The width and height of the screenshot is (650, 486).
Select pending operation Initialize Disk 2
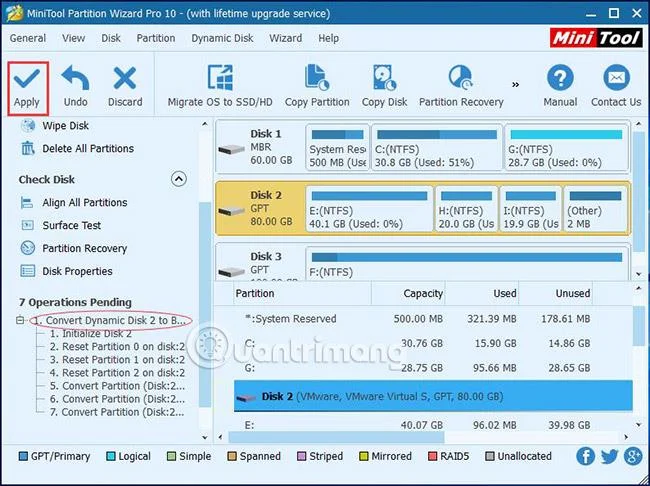tap(91, 333)
